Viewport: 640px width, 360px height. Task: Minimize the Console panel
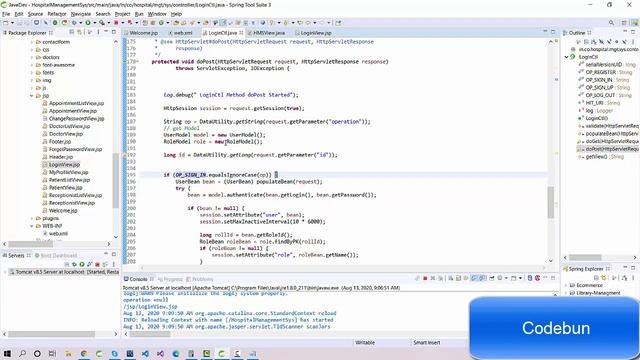[x=545, y=278]
